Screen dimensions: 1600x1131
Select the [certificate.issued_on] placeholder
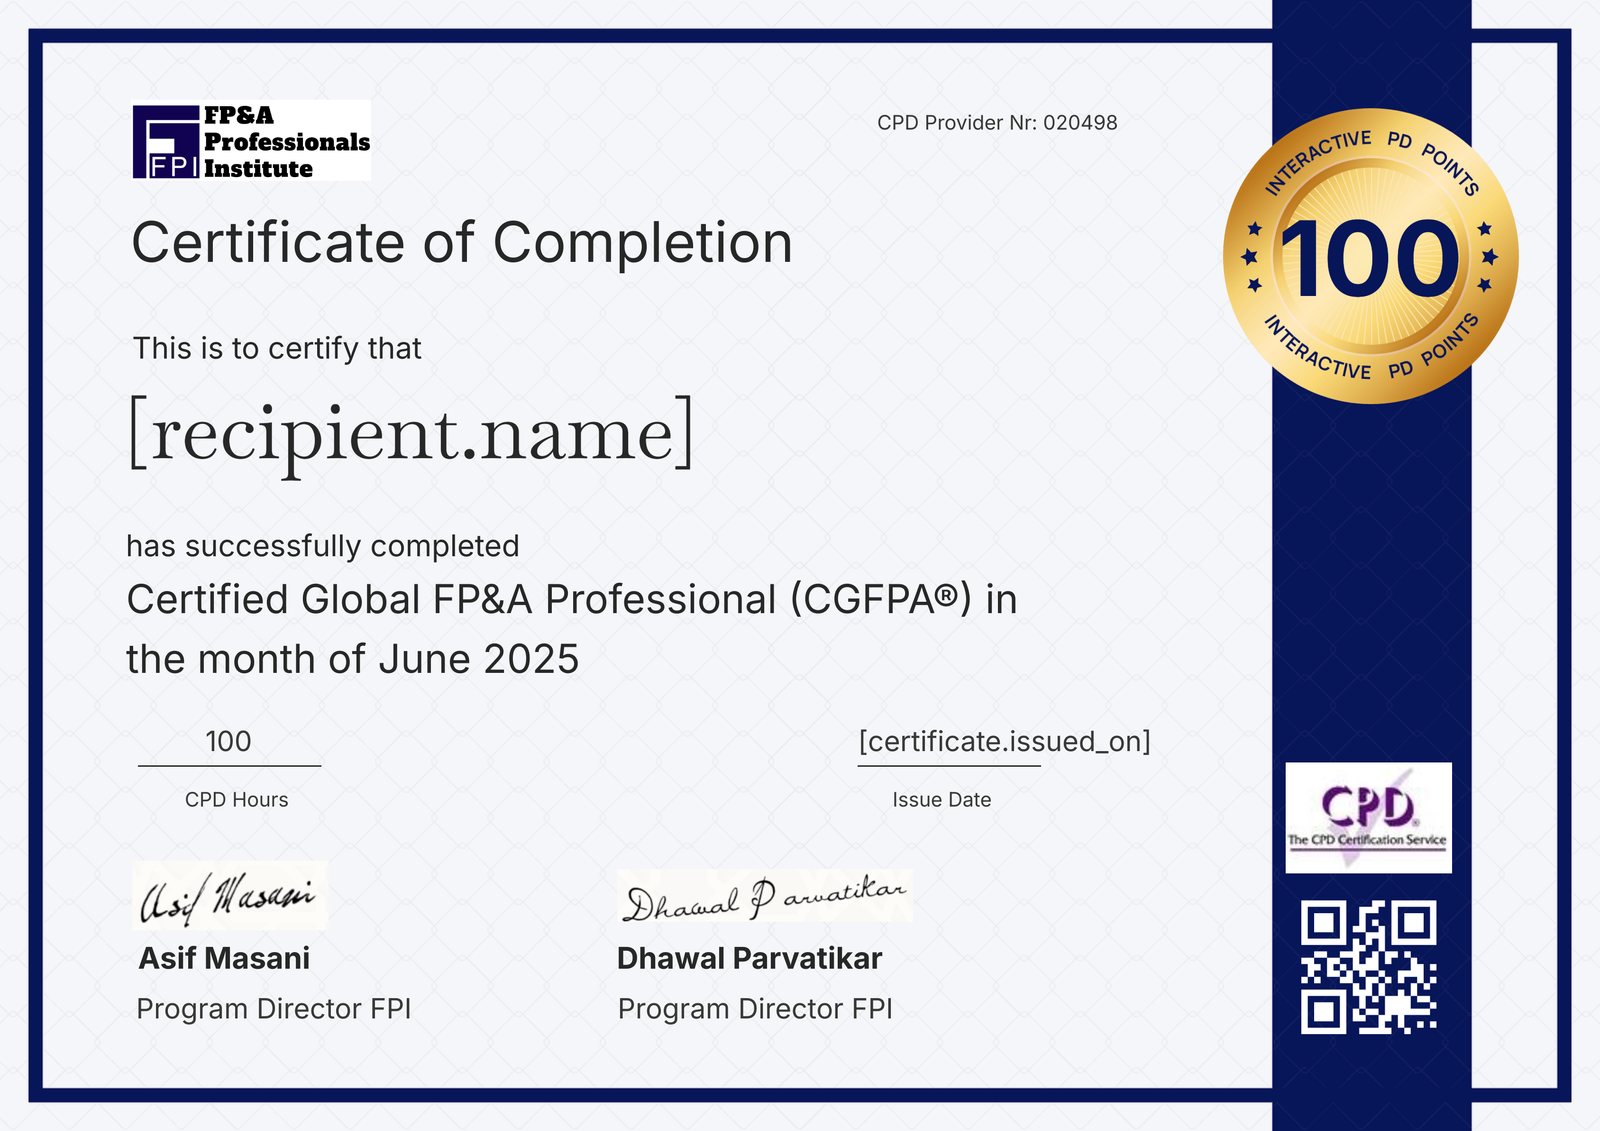pos(1004,741)
